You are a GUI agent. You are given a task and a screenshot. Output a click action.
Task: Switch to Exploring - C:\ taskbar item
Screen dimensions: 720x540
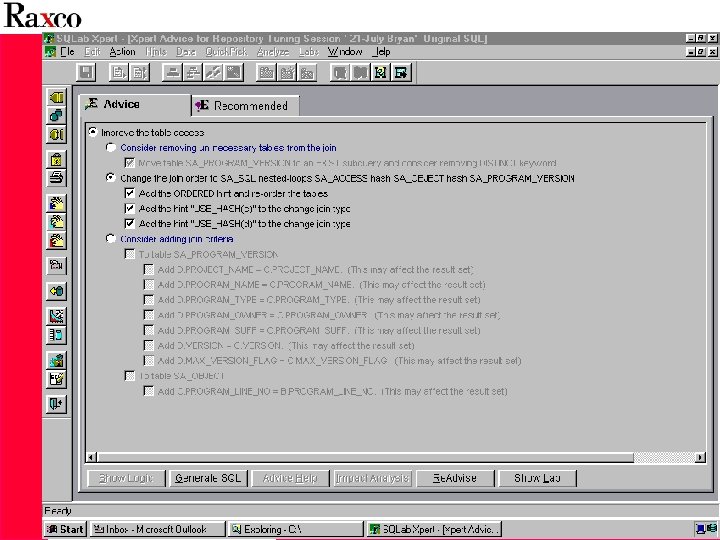point(296,529)
